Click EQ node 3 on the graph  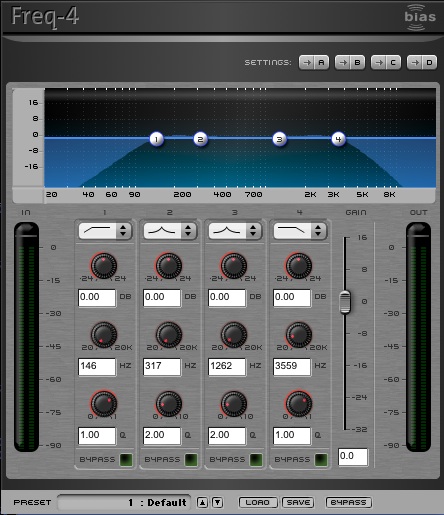point(279,139)
